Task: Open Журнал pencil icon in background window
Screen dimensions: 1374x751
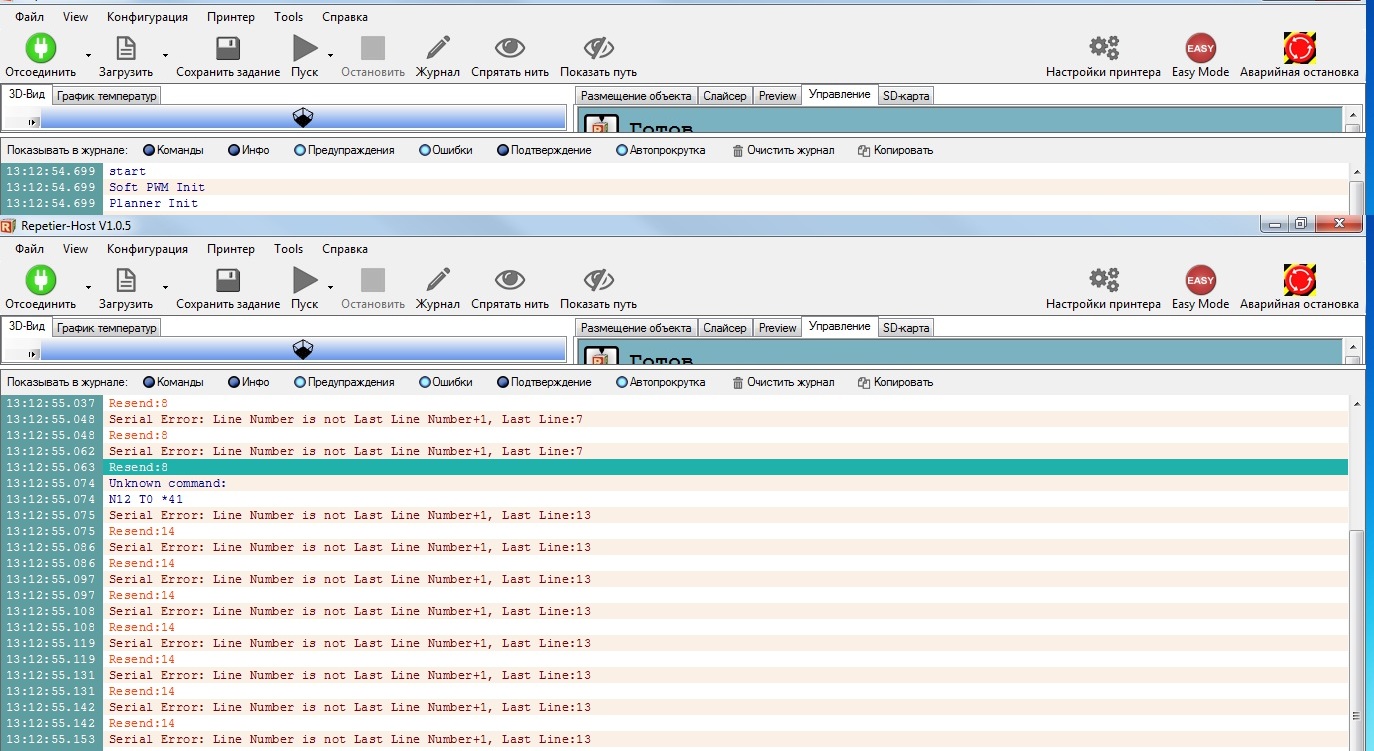Action: click(x=438, y=48)
